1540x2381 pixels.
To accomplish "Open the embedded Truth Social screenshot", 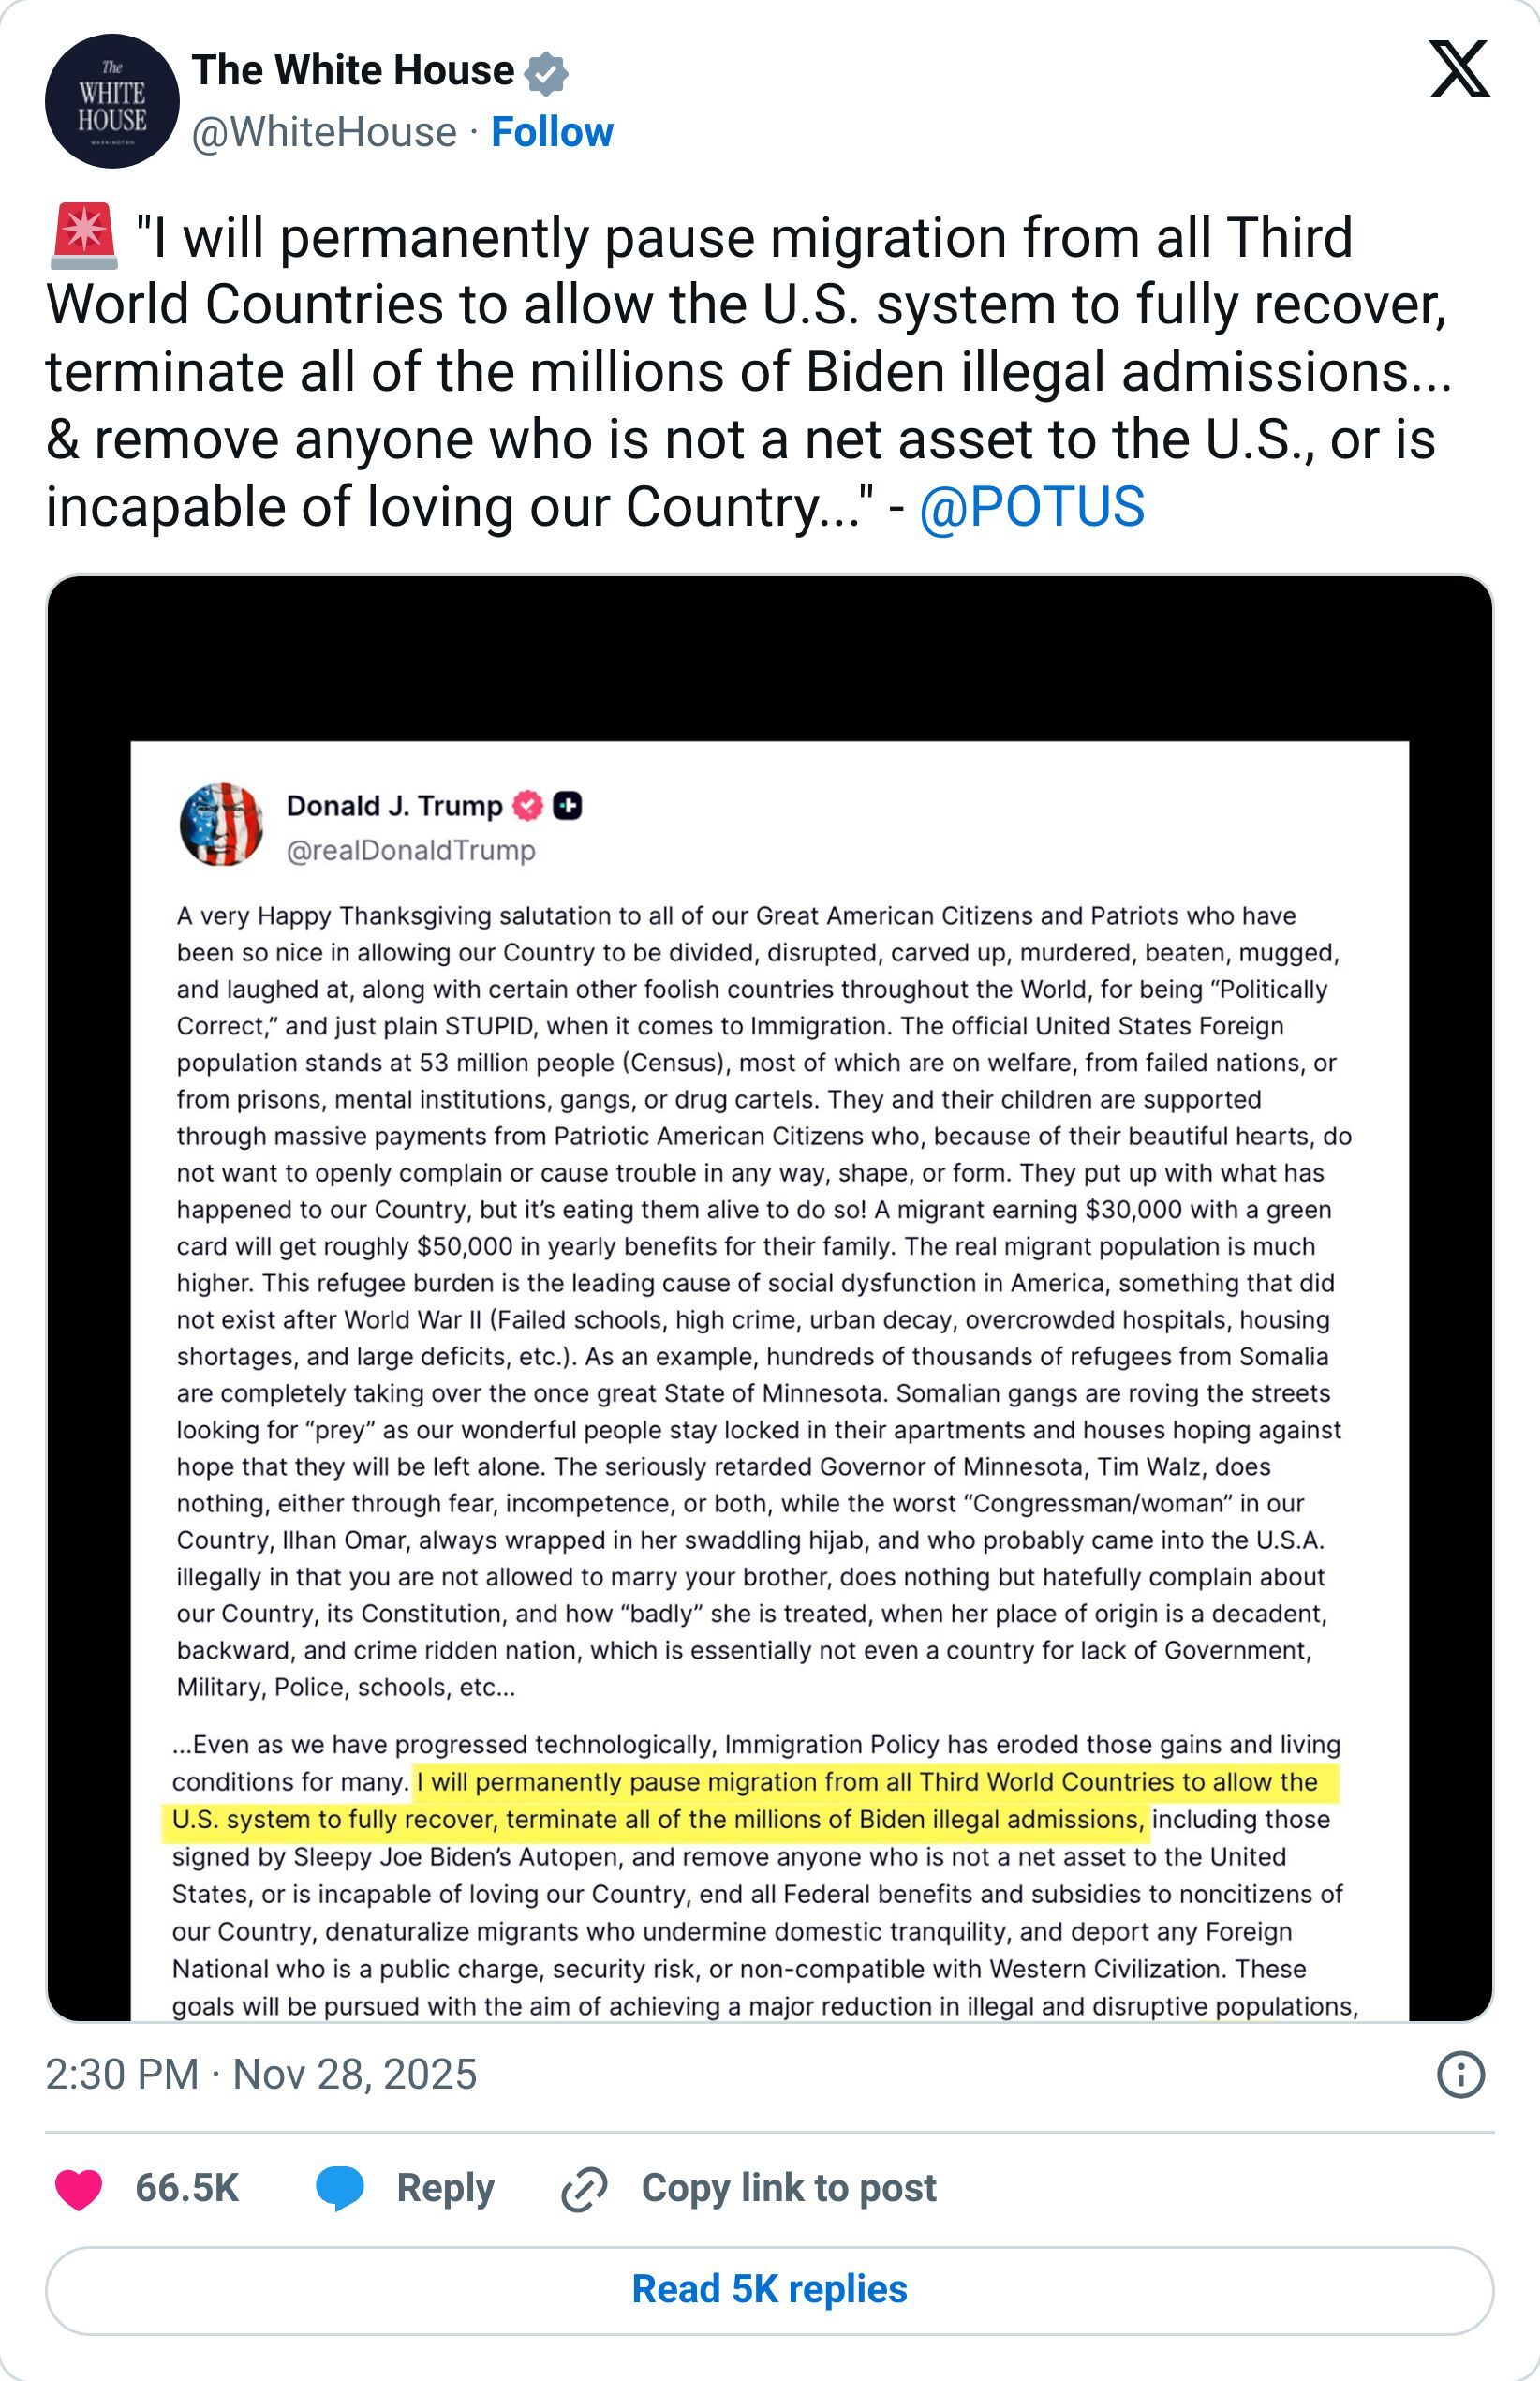I will [769, 1300].
